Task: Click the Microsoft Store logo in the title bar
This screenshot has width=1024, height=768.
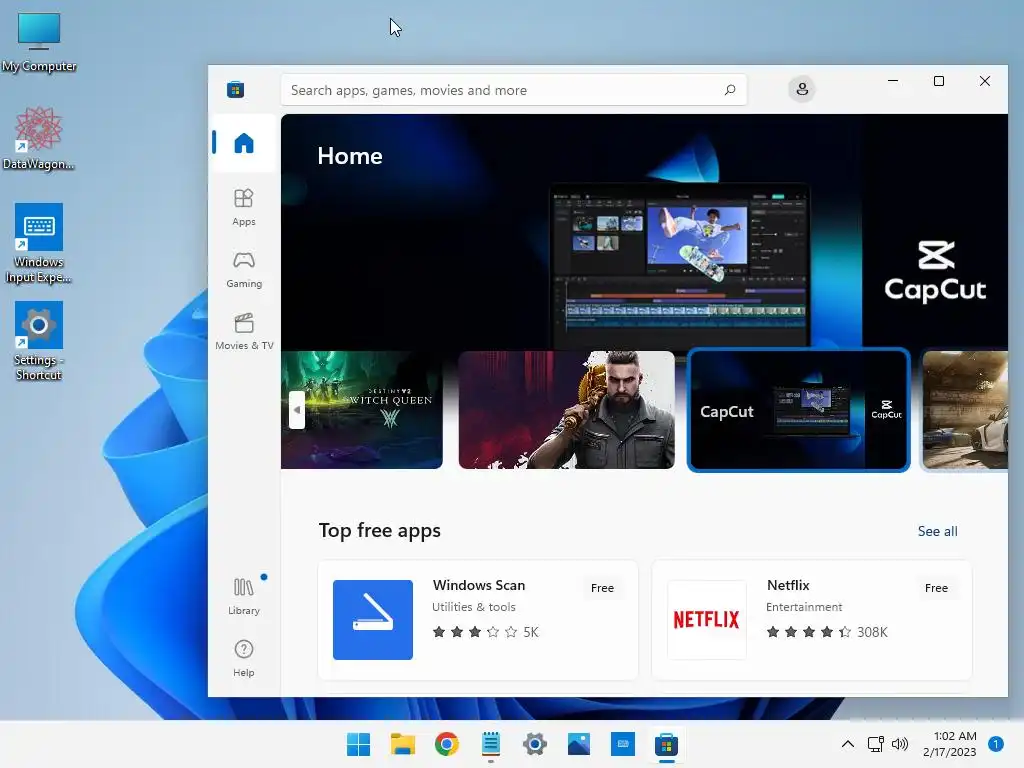Action: point(236,89)
